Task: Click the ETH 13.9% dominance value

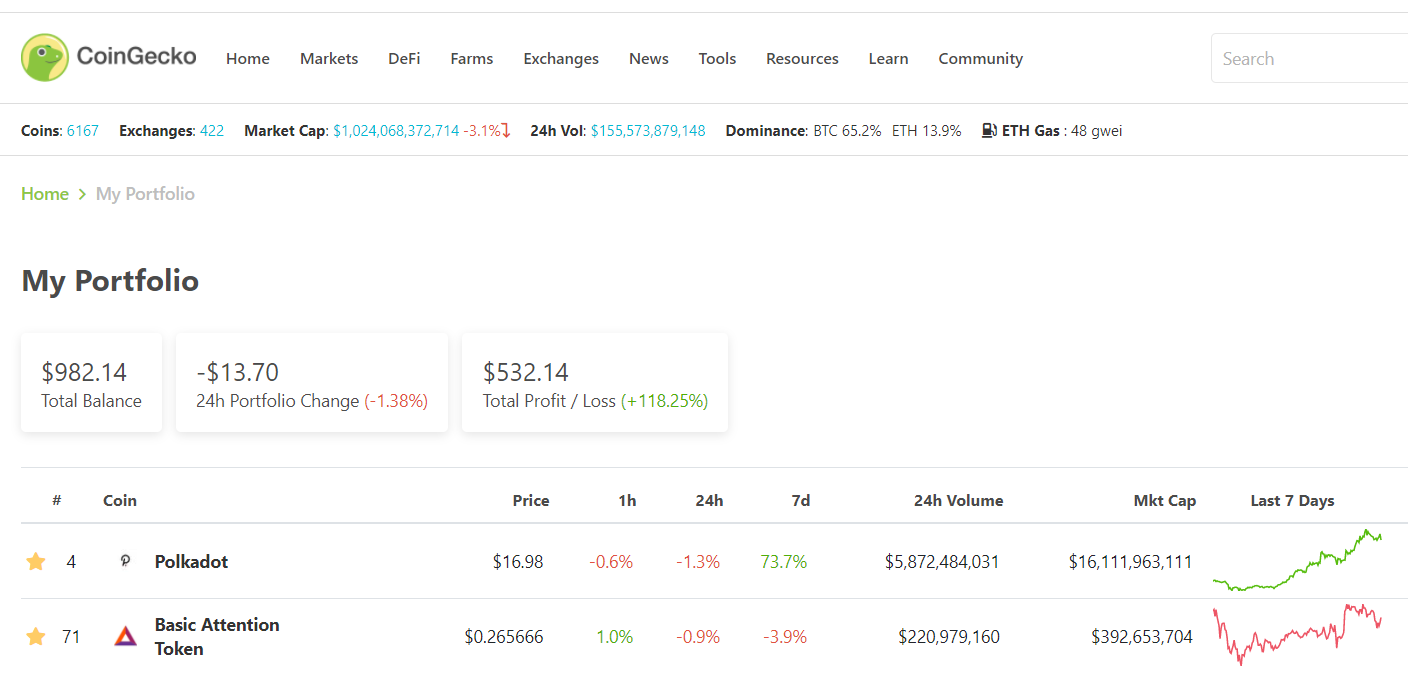Action: click(x=927, y=131)
